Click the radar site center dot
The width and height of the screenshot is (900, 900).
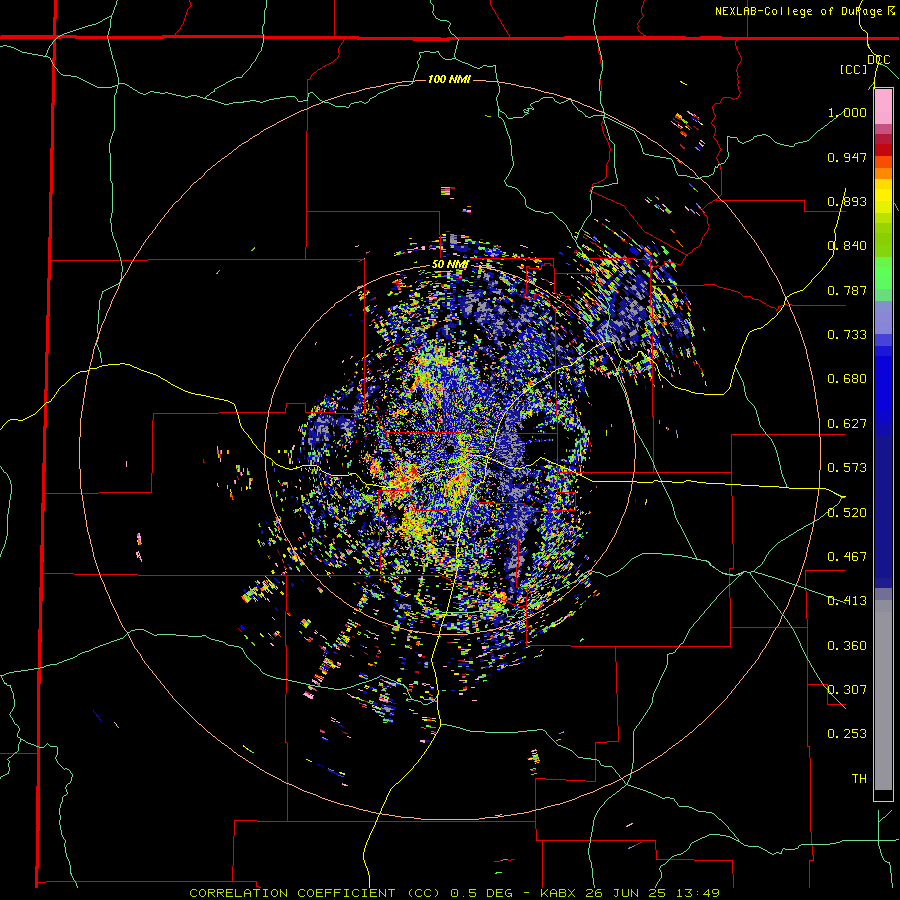point(450,448)
